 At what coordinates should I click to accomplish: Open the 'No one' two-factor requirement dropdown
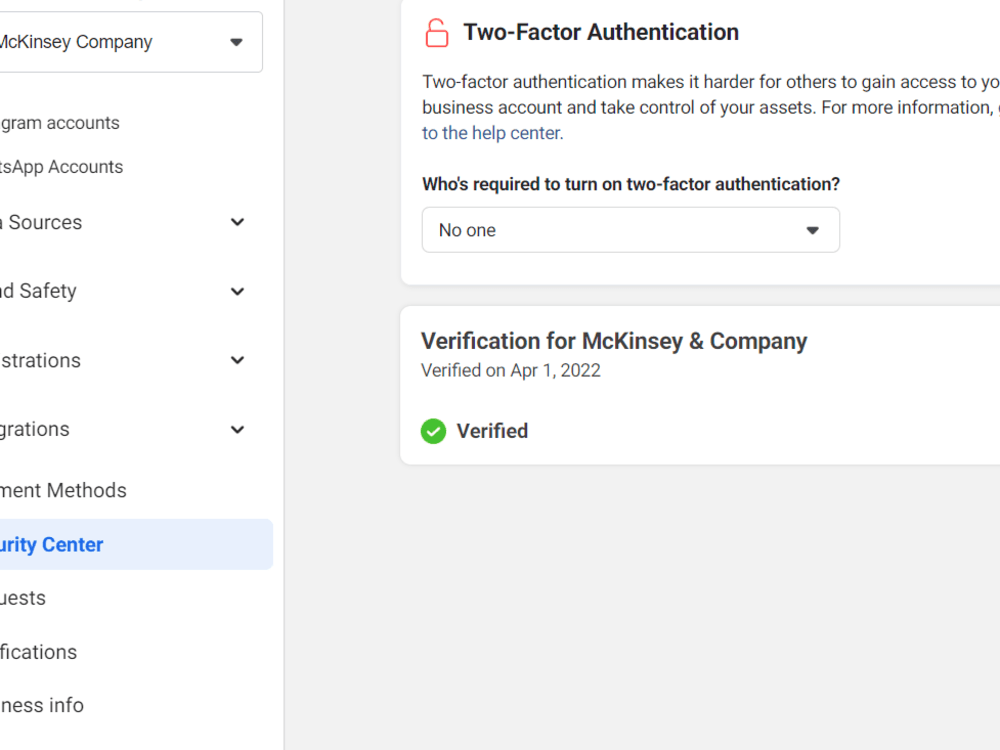631,230
